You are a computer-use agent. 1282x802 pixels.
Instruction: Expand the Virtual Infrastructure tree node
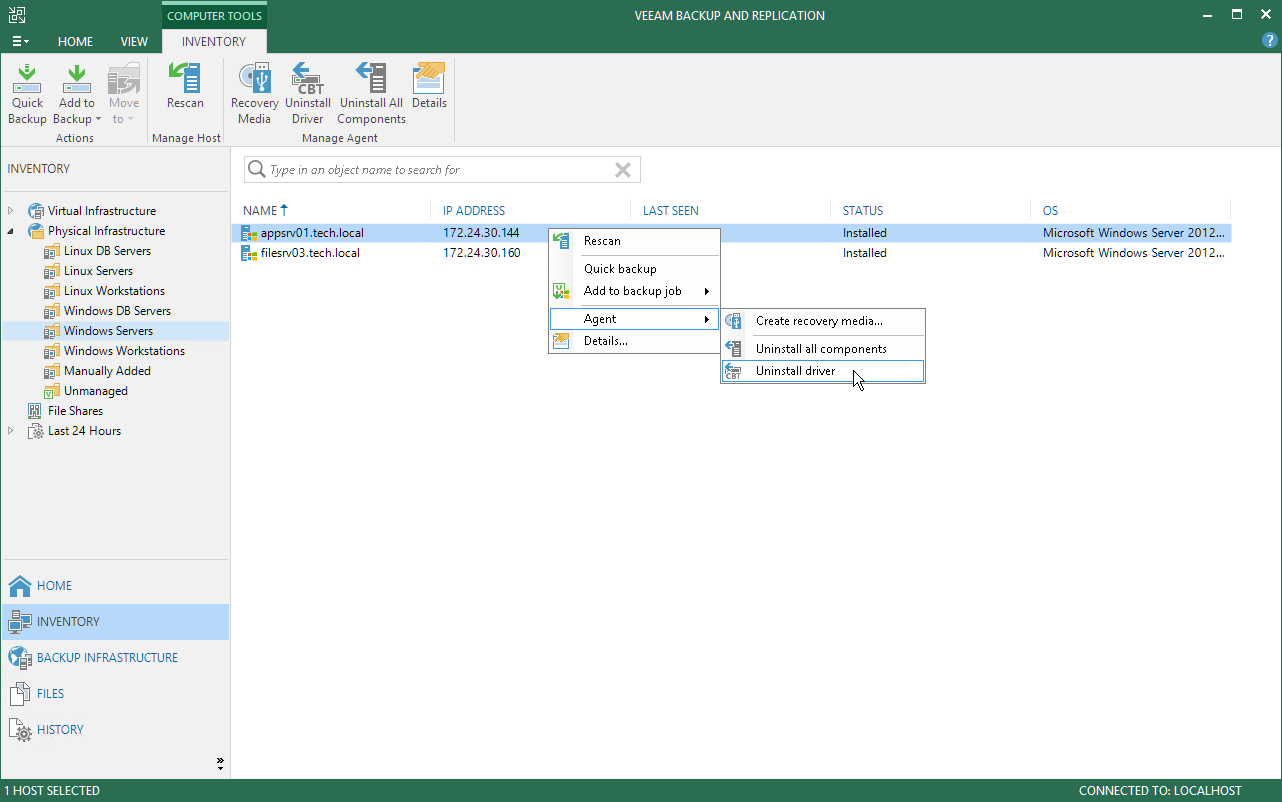point(11,211)
